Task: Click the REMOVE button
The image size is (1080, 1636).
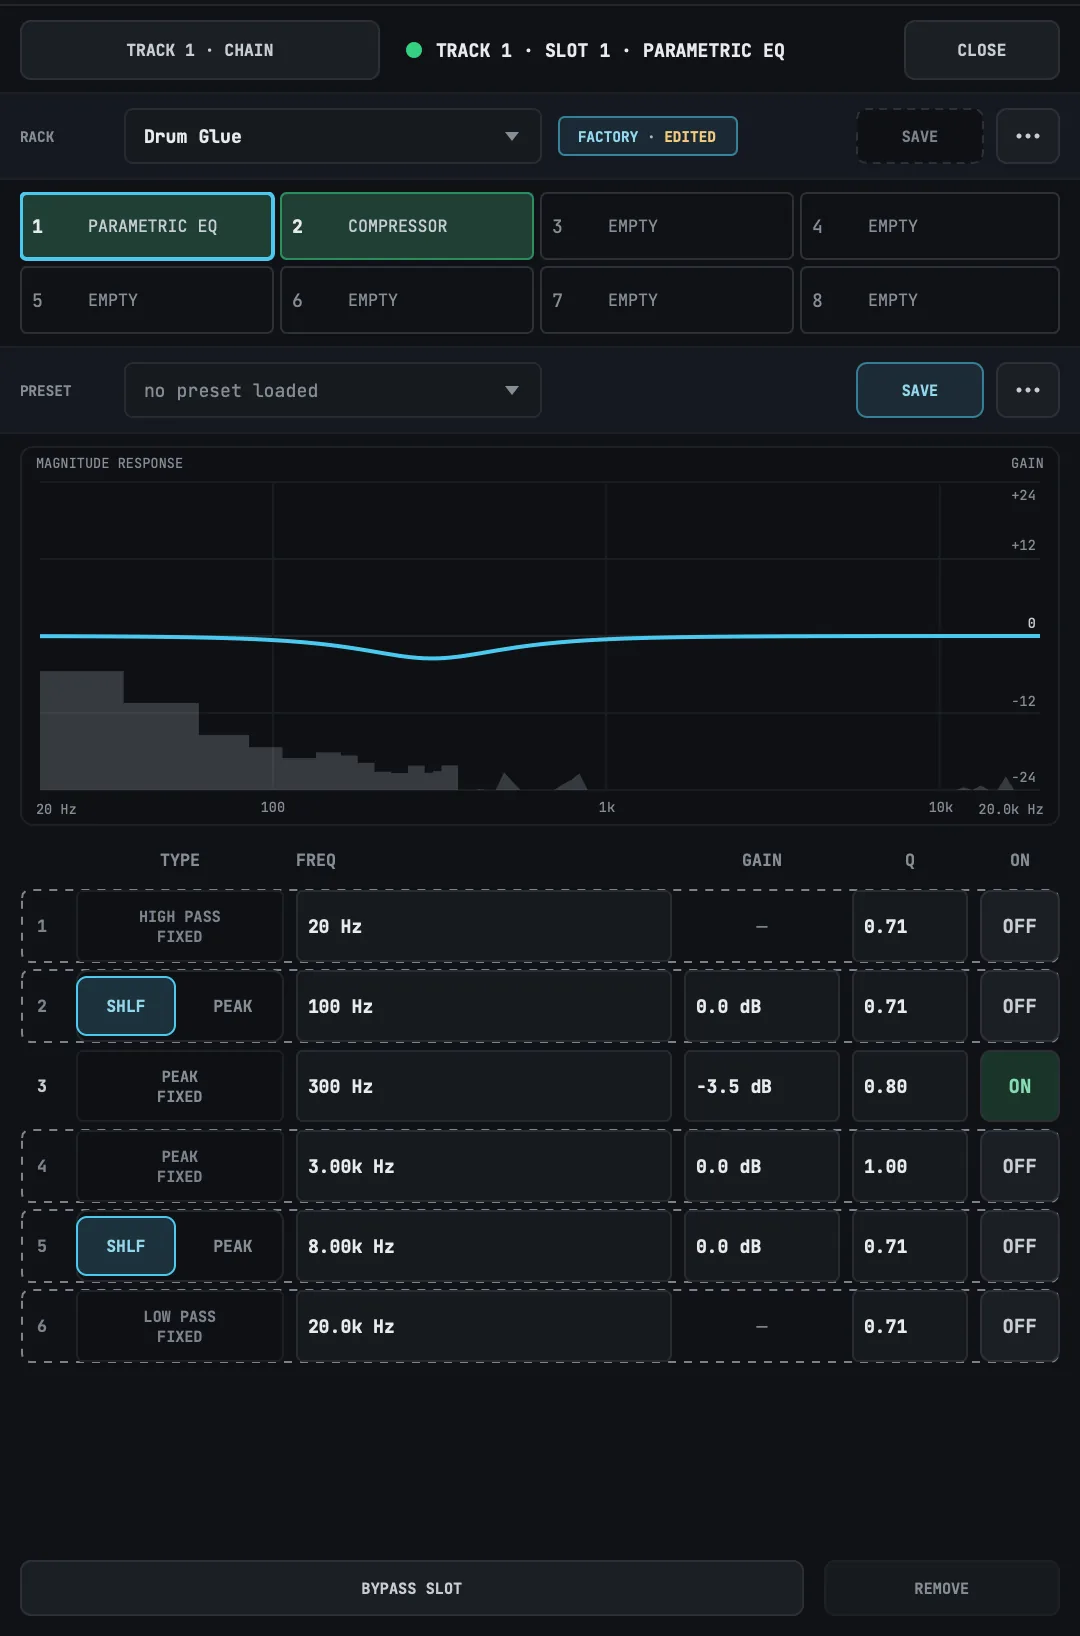Action: [942, 1588]
